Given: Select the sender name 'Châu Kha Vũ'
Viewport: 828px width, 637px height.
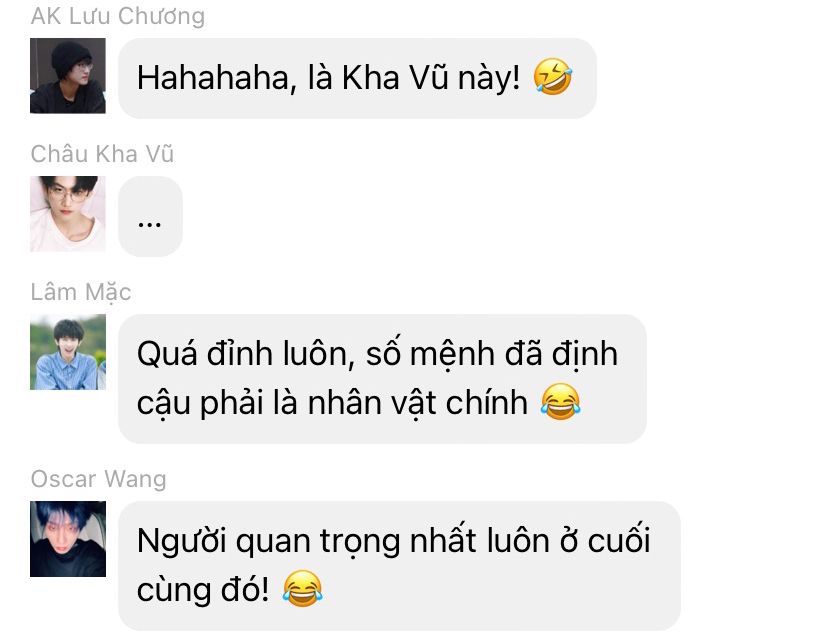Looking at the screenshot, I should (x=102, y=154).
